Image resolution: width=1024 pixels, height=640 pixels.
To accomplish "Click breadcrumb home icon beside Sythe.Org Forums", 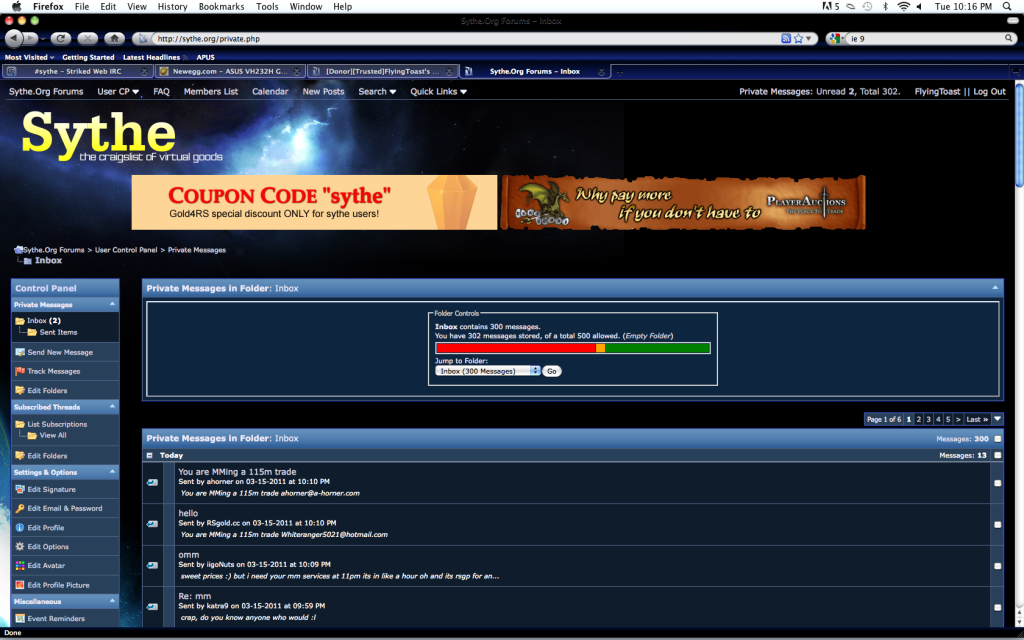I will (19, 249).
